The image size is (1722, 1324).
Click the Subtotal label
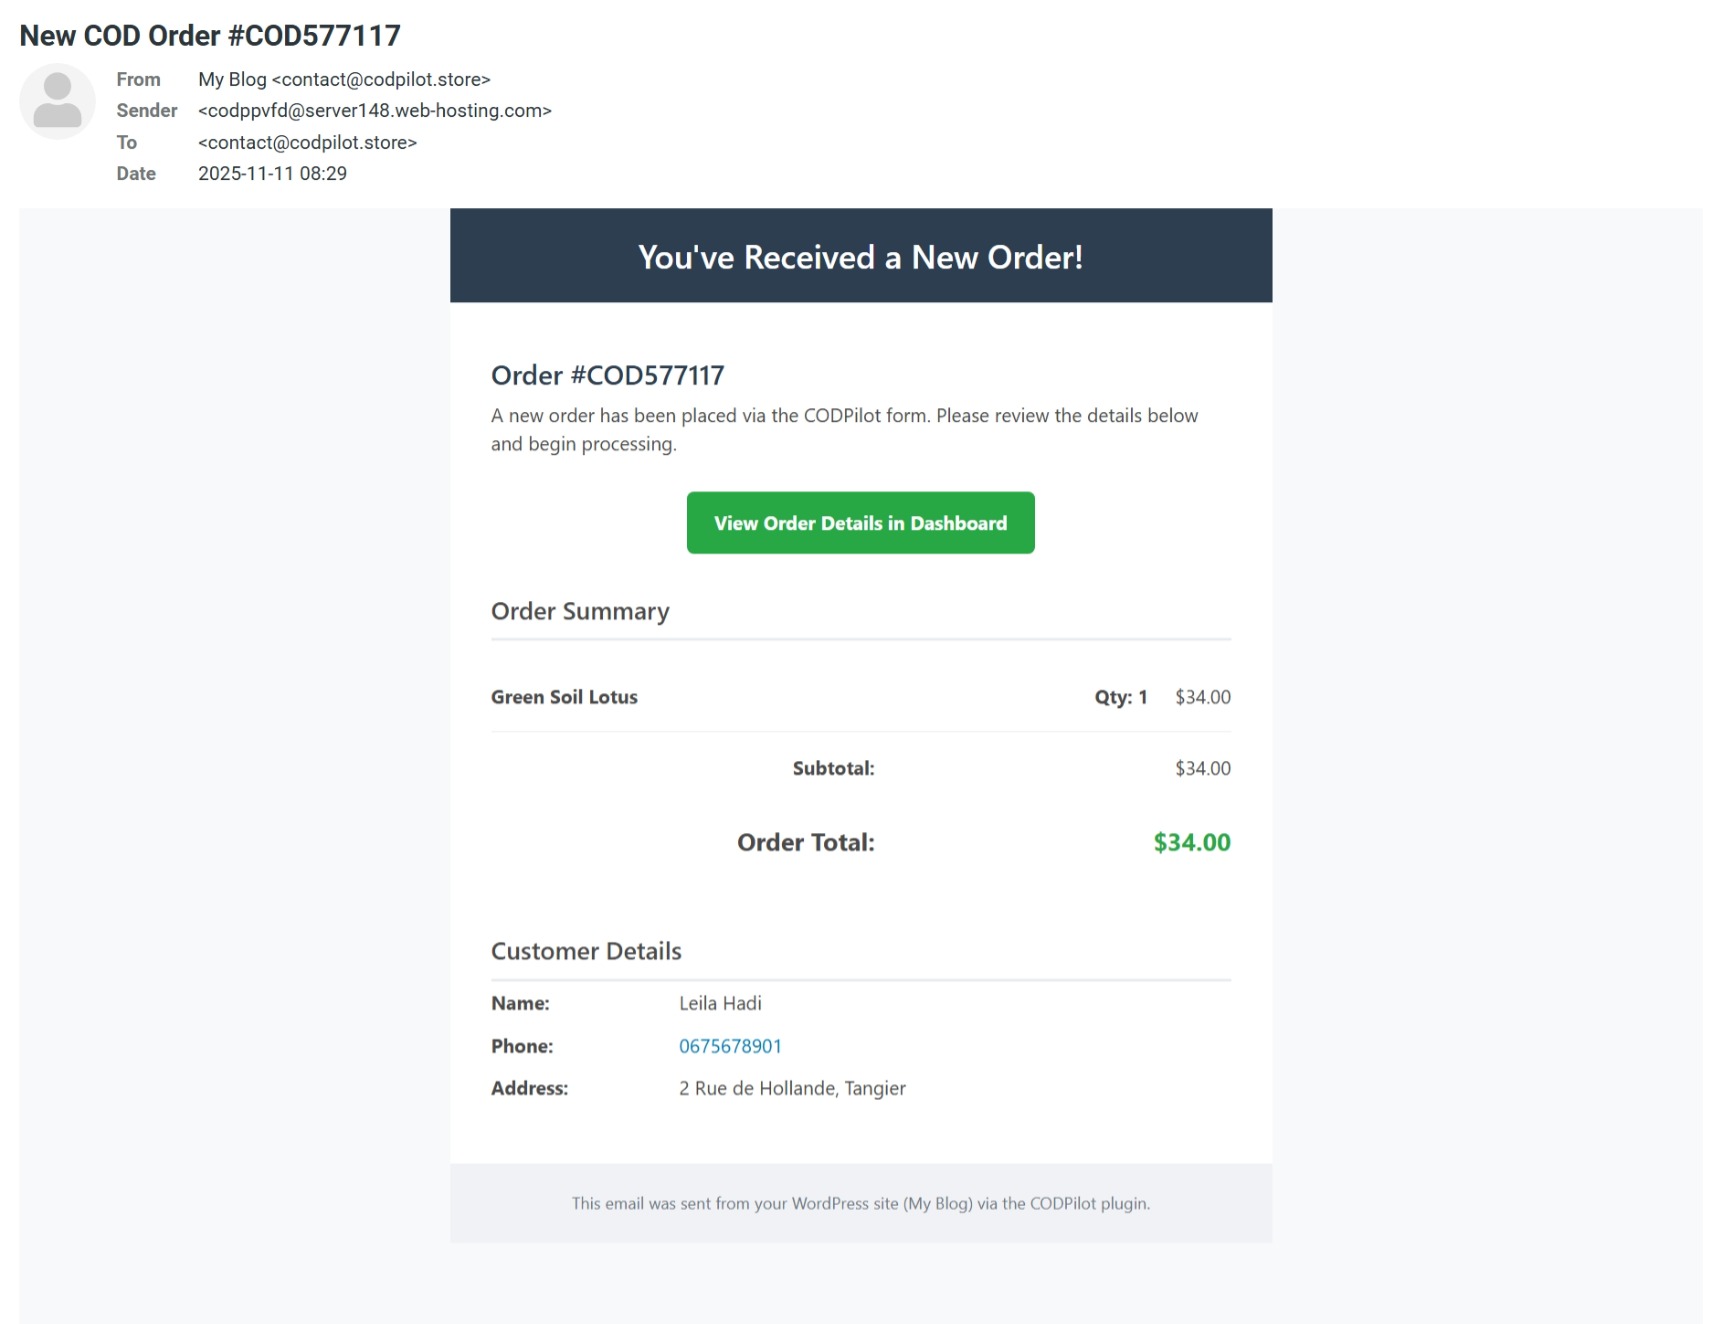point(833,768)
